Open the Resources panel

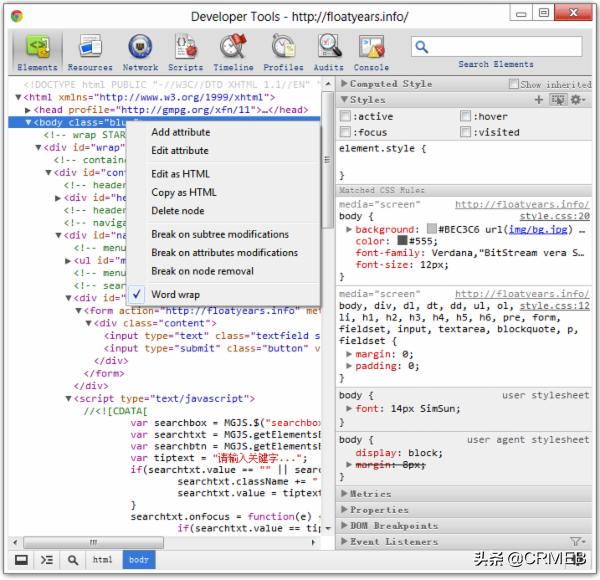pos(90,53)
